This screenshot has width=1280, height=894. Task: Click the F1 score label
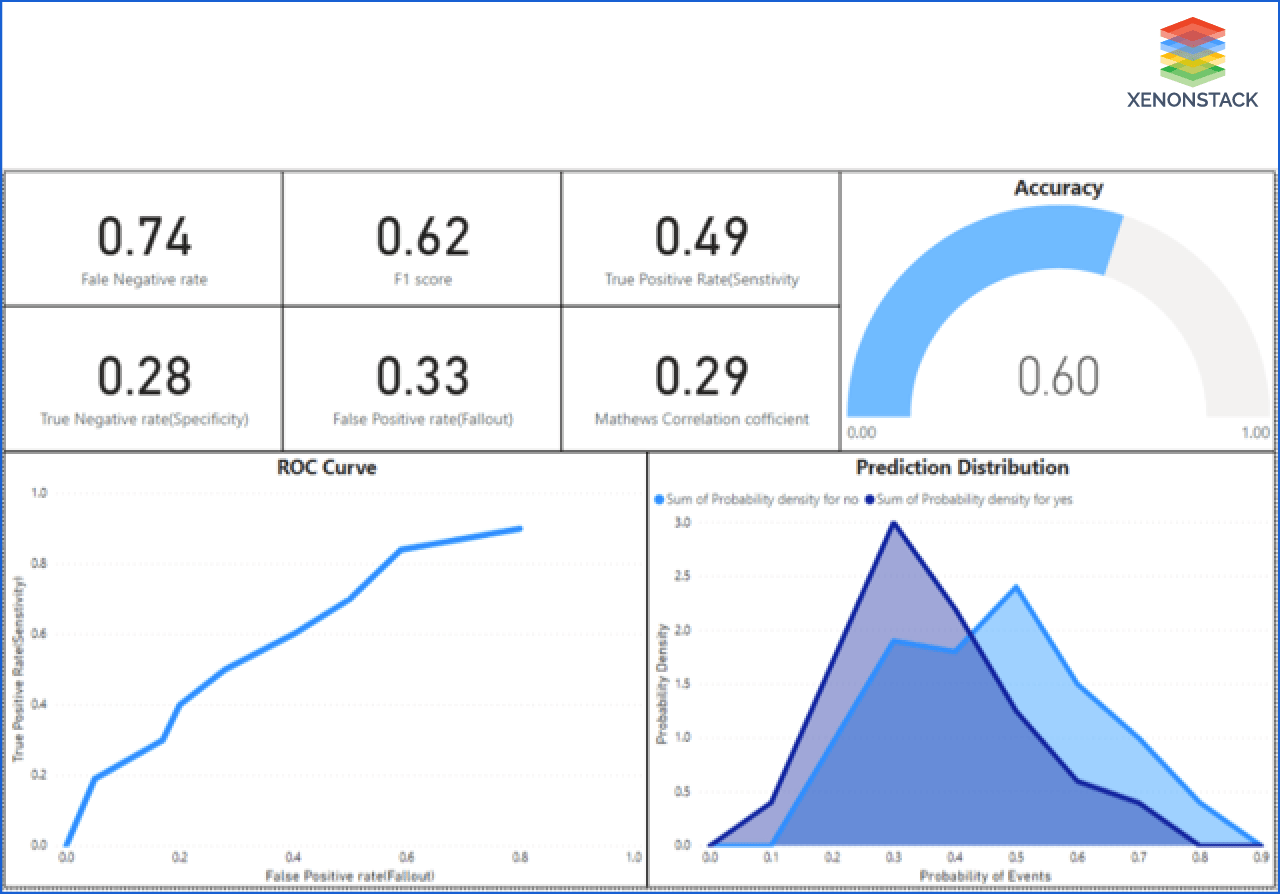pyautogui.click(x=422, y=280)
